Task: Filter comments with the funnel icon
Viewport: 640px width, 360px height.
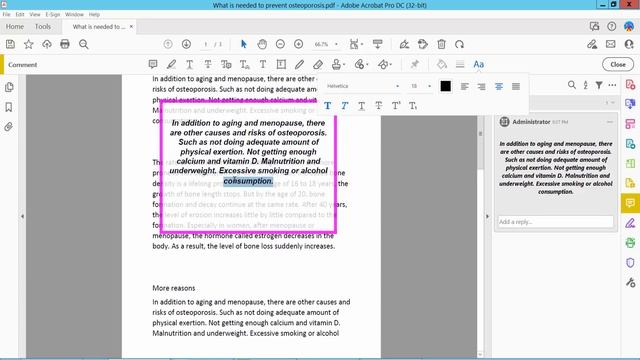Action: click(599, 85)
